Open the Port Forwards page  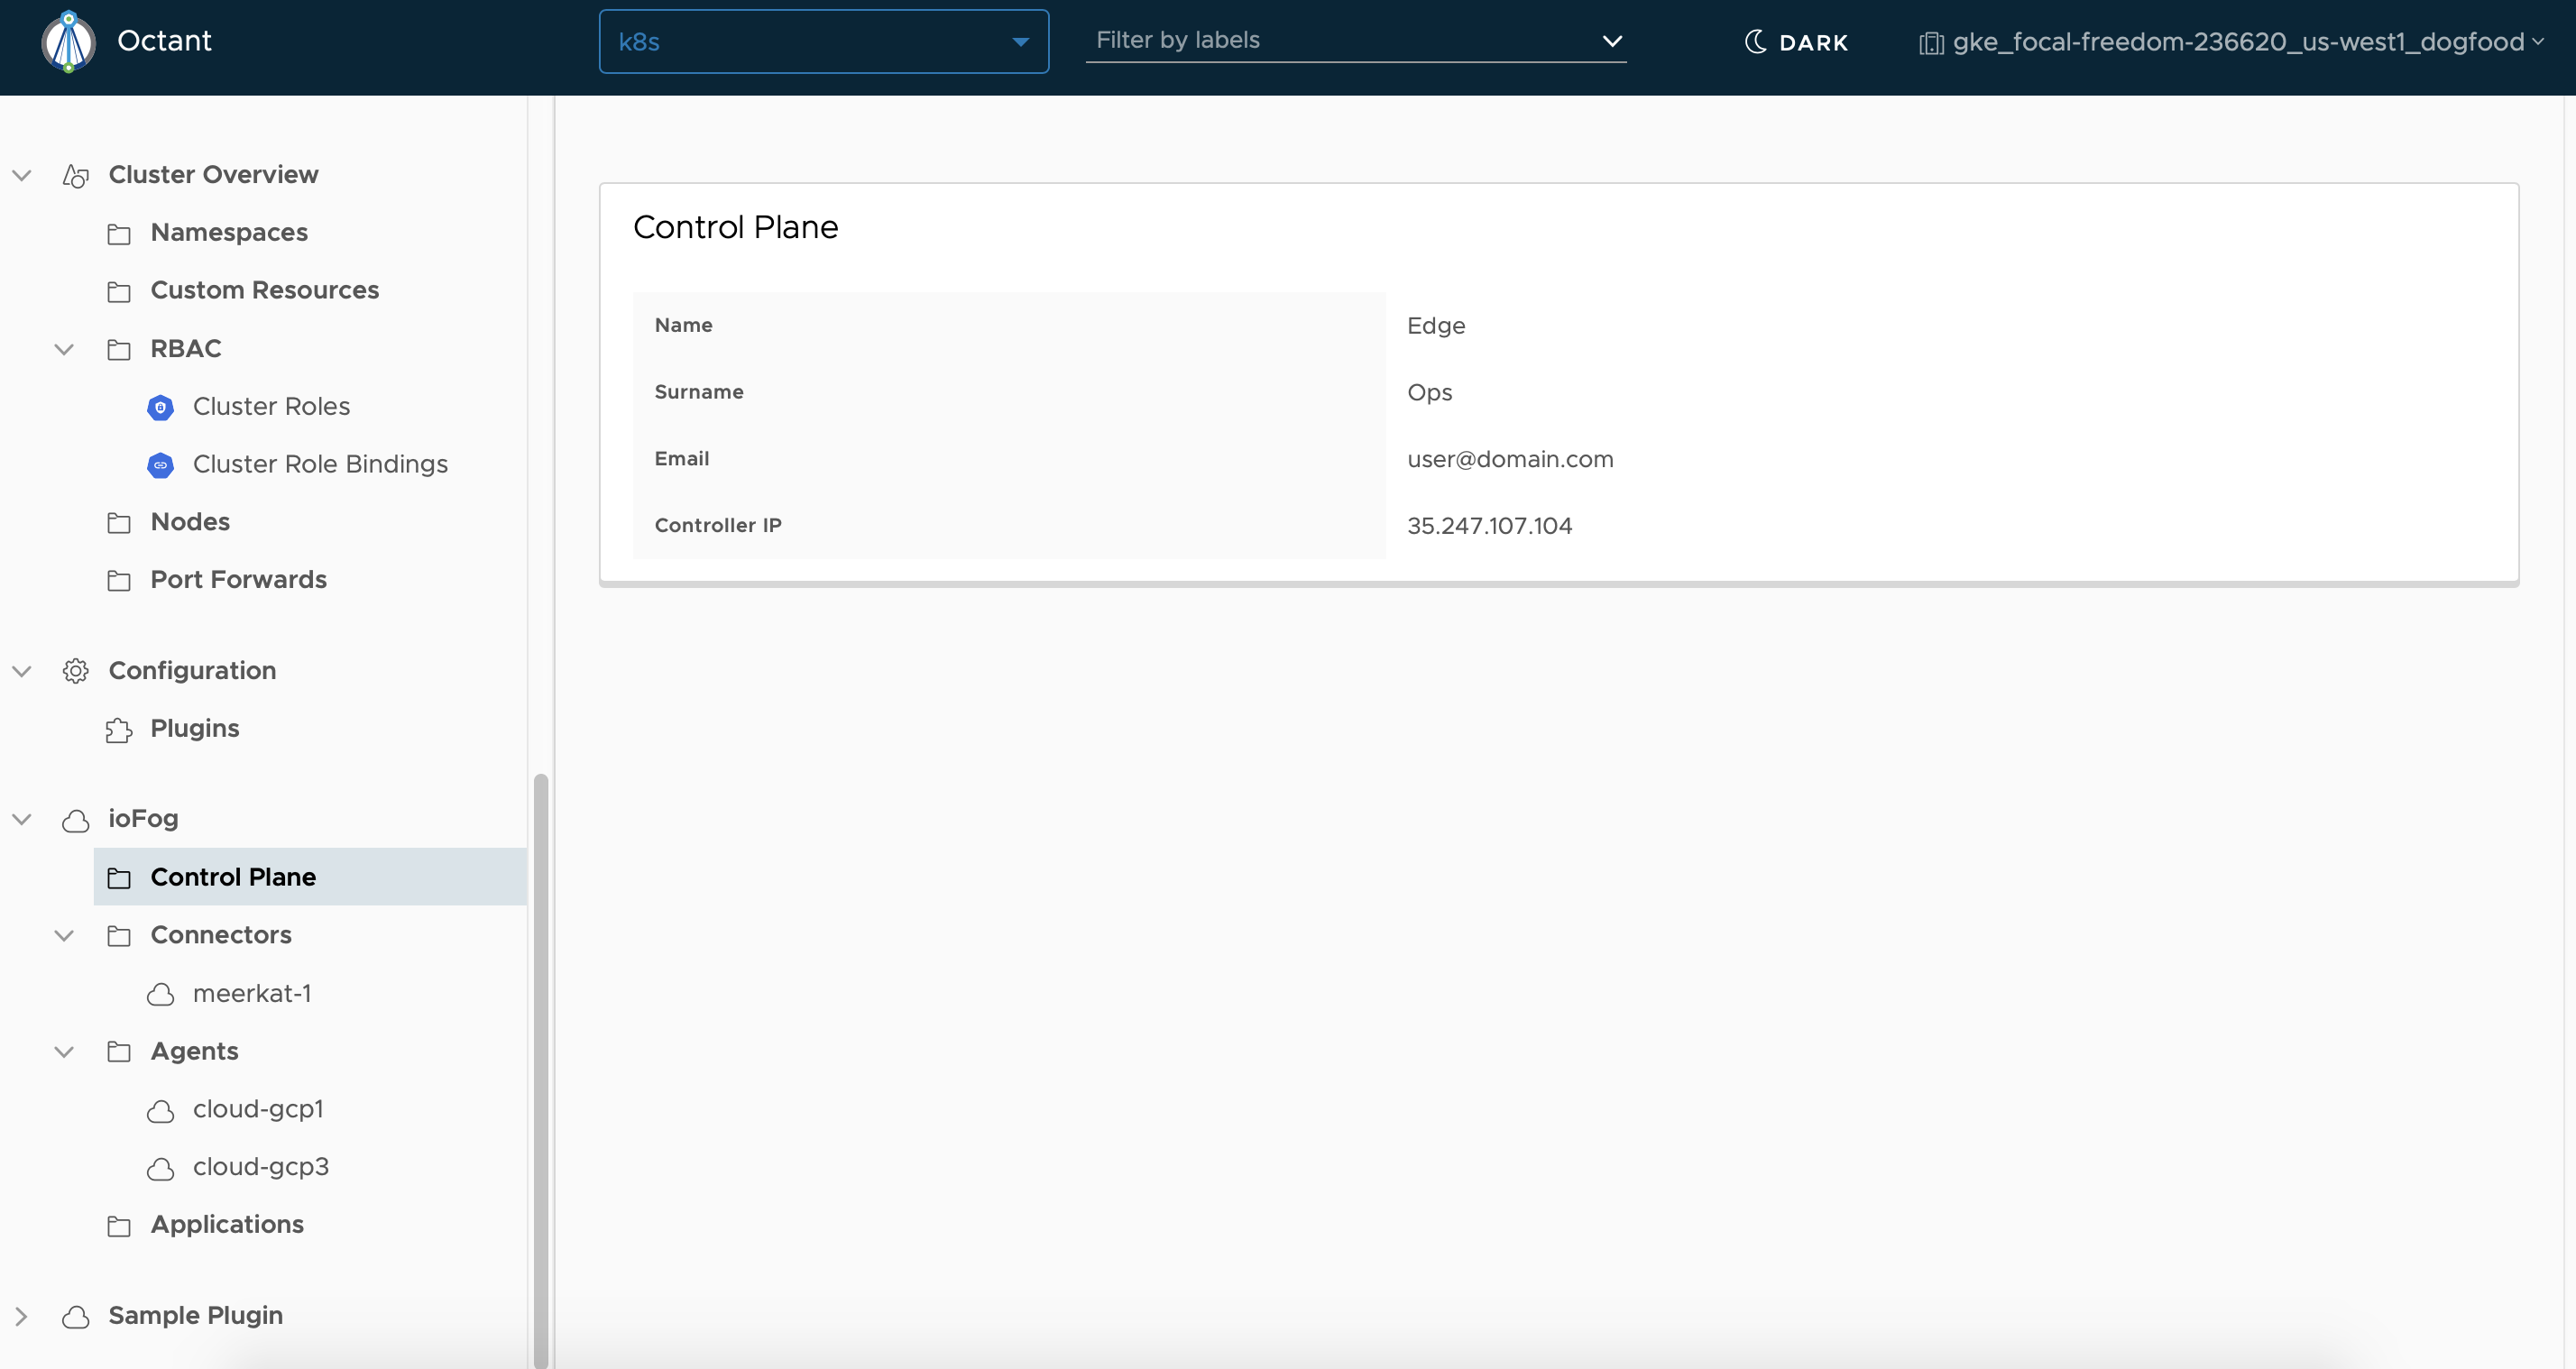pos(238,580)
